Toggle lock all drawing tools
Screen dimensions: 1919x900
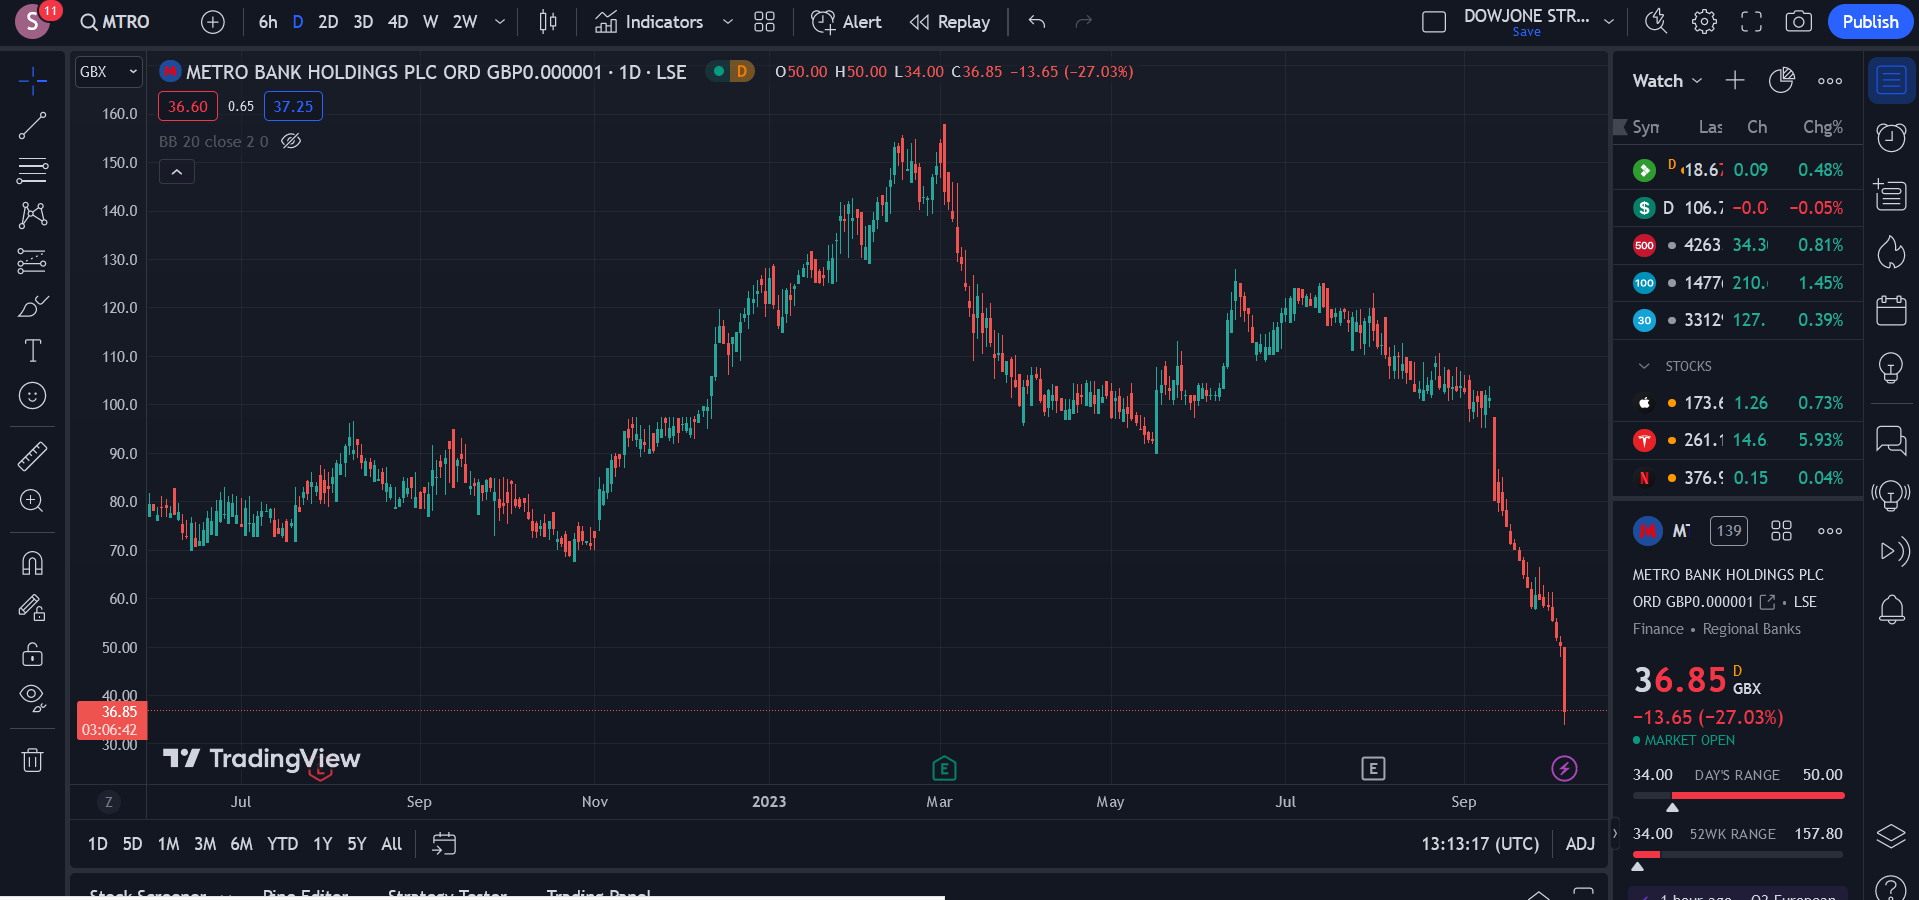(x=32, y=654)
